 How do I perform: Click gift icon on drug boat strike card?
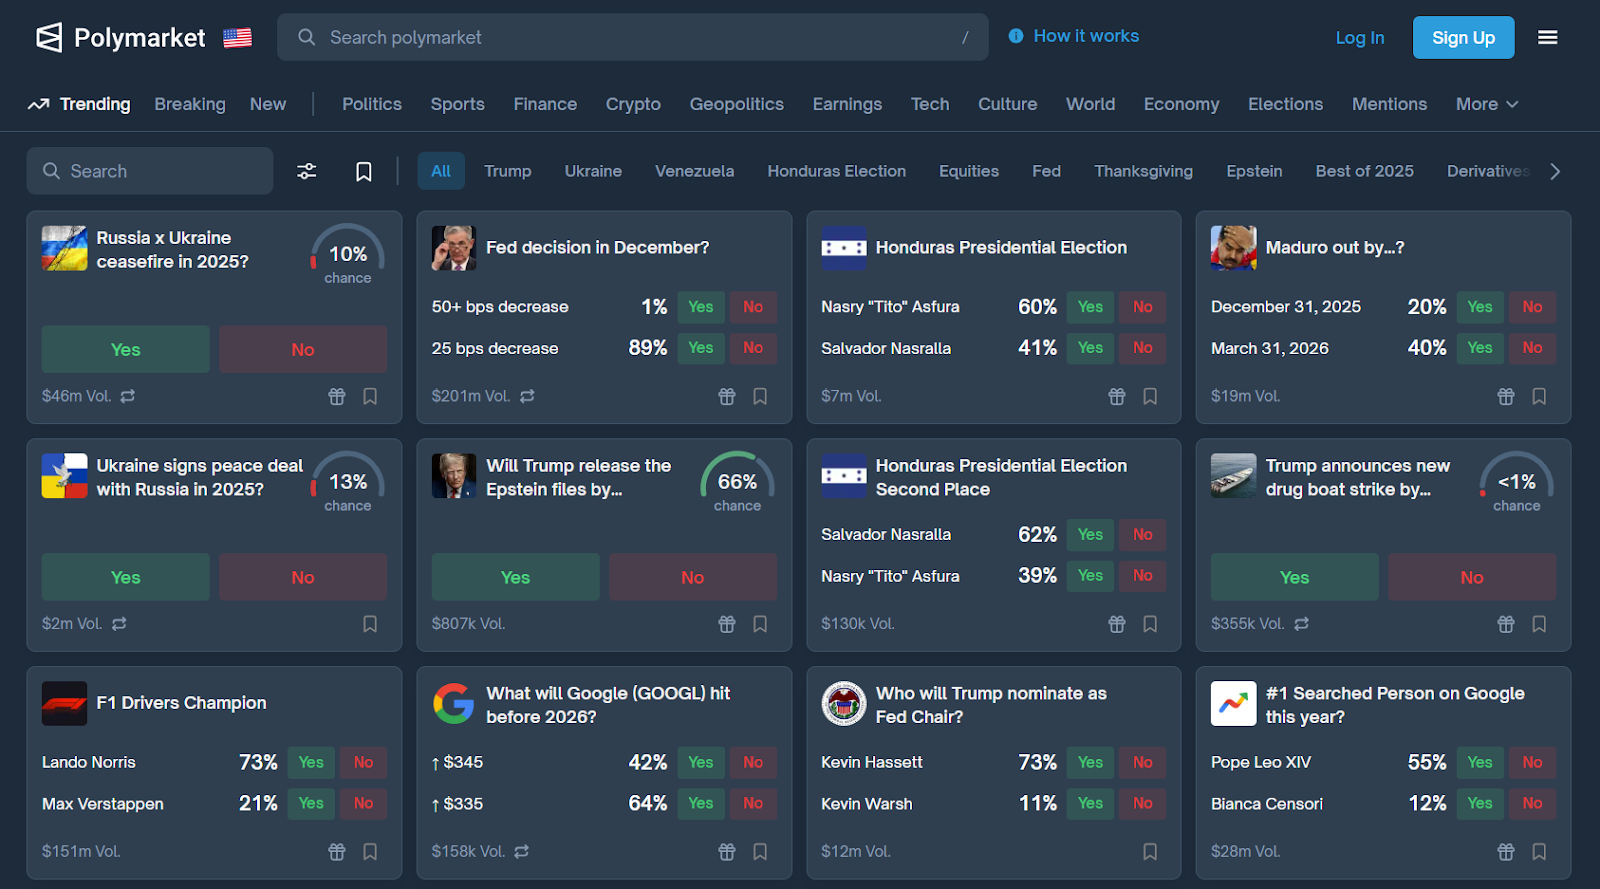[x=1506, y=624]
